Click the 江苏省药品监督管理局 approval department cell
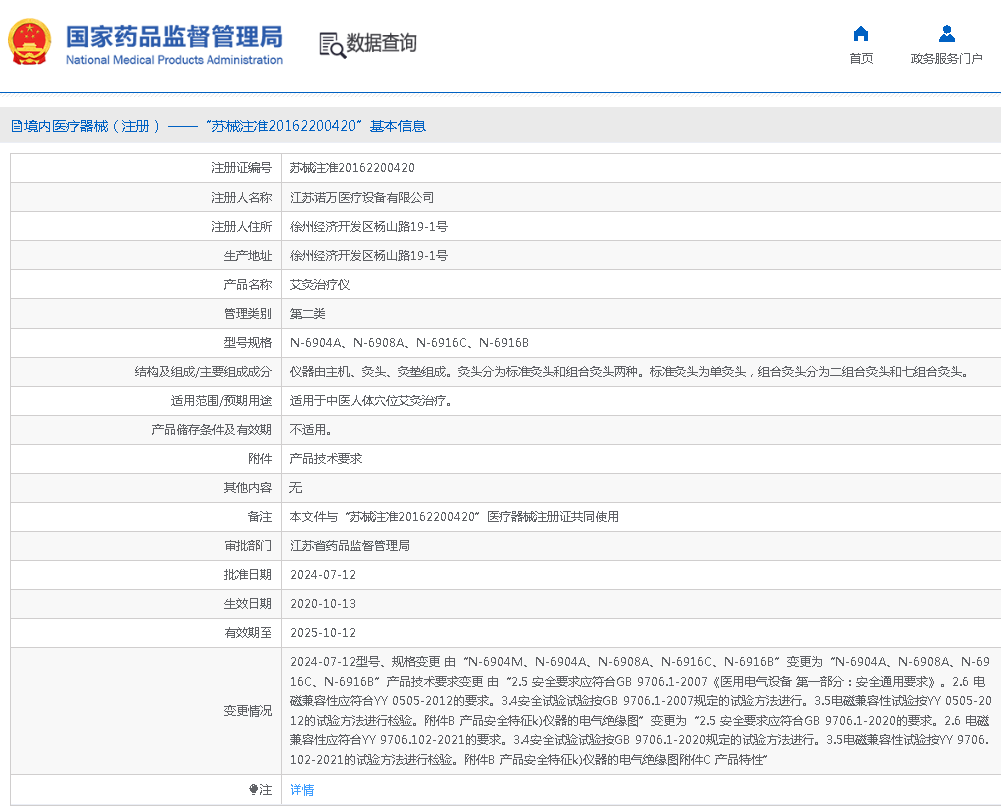Viewport: 1001px width, 806px height. coord(349,546)
